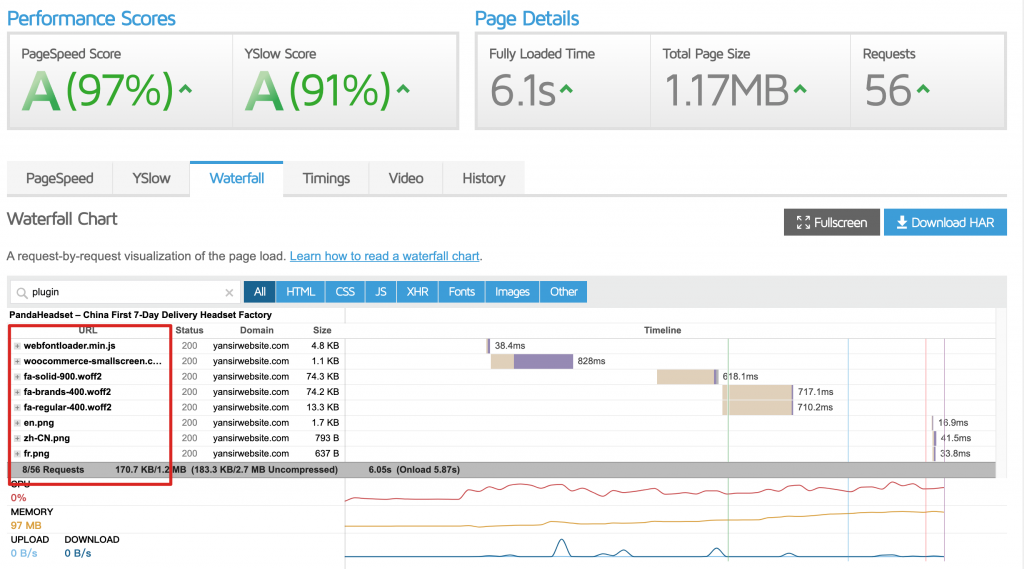
Task: Switch to the PageSpeed tab
Action: point(60,178)
